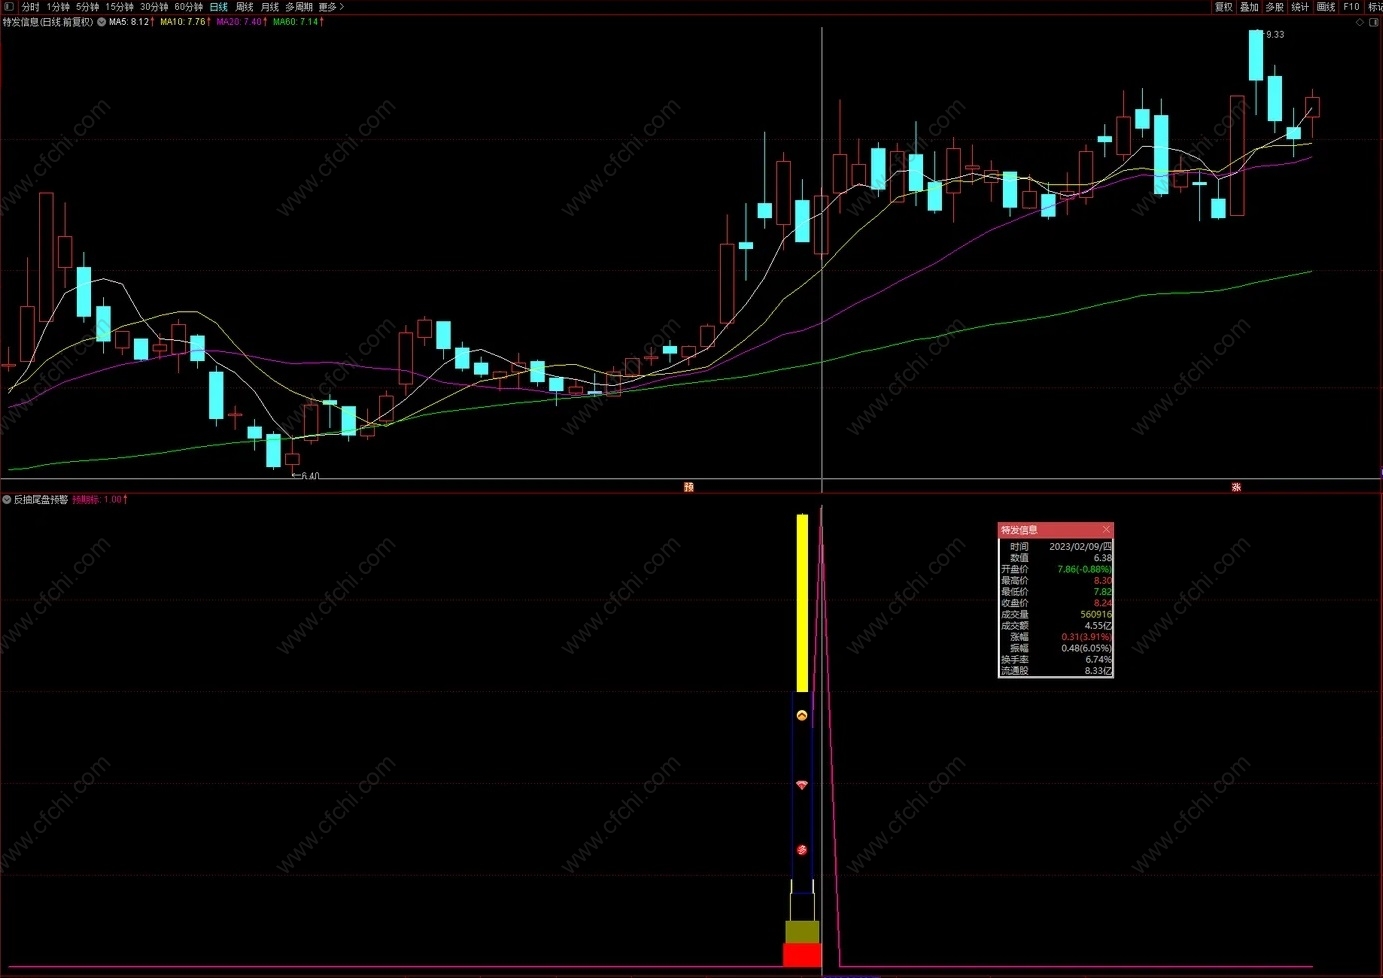Select the 日线 daily period
This screenshot has height=978, width=1383.
(219, 7)
